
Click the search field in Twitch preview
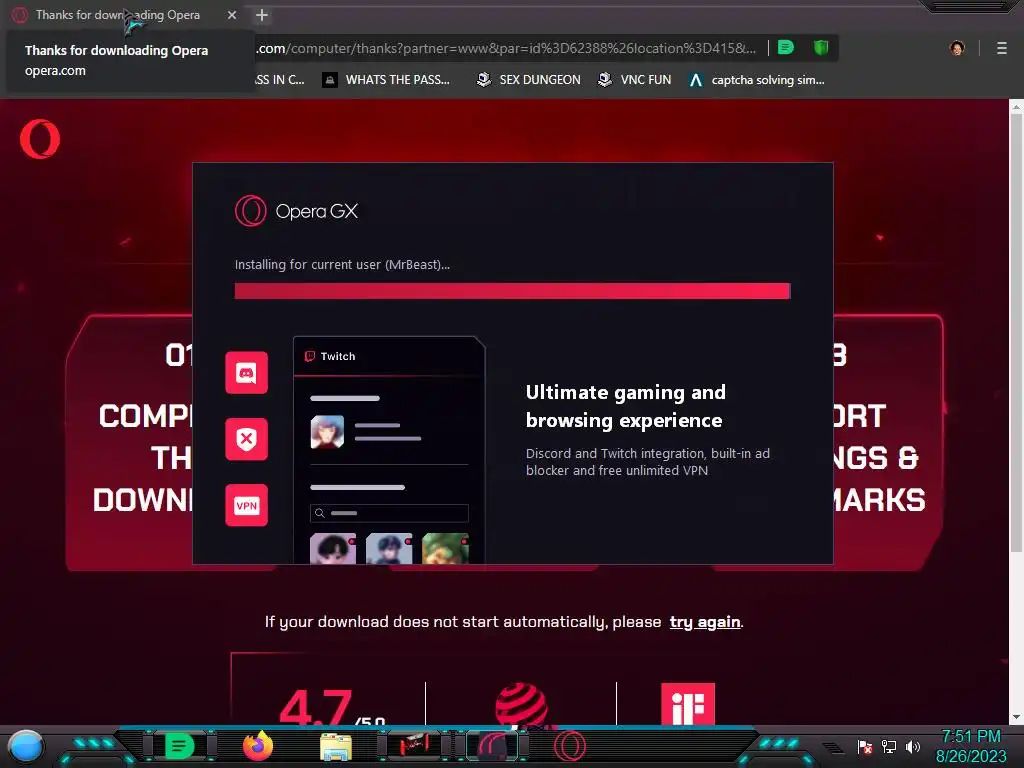click(x=389, y=513)
